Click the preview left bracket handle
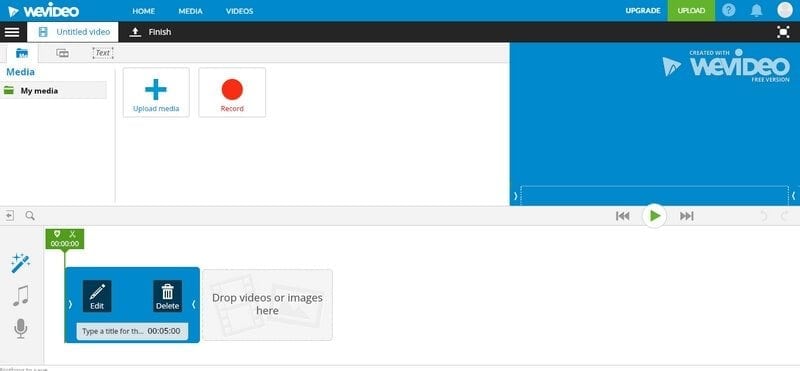Viewport: 800px width, 371px height. coord(515,195)
